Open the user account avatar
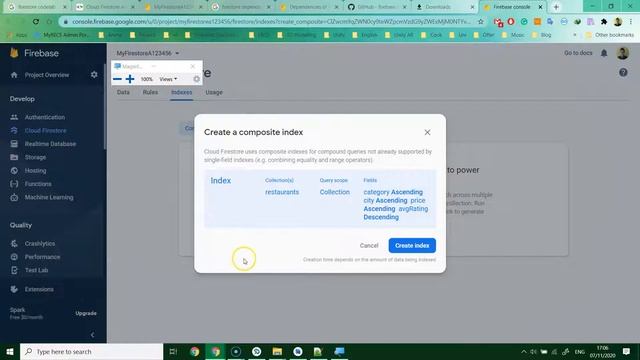The height and width of the screenshot is (360, 640). (x=622, y=53)
